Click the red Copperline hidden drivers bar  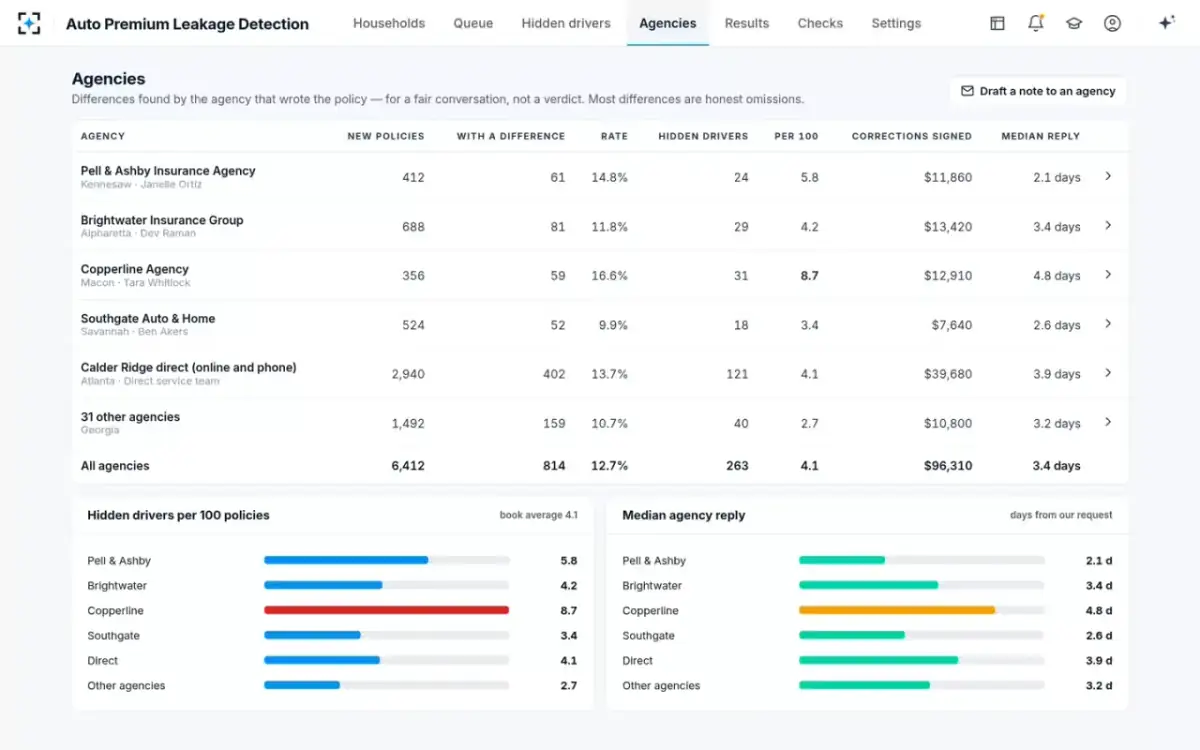tap(386, 610)
